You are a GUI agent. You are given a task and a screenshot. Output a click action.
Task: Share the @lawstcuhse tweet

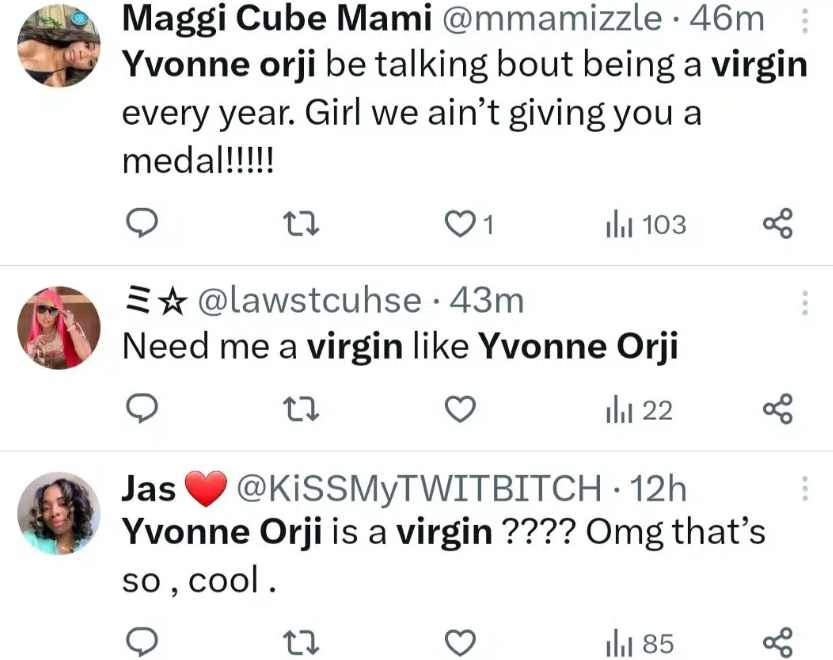tap(778, 409)
